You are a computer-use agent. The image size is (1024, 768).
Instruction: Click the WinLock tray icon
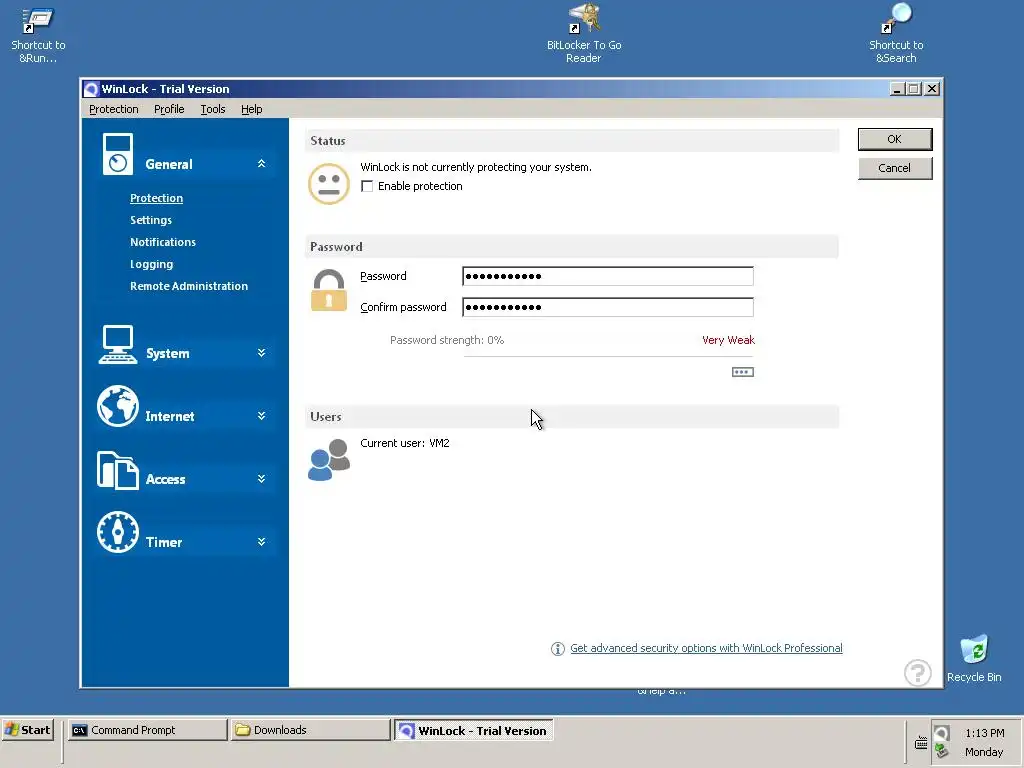pyautogui.click(x=941, y=733)
